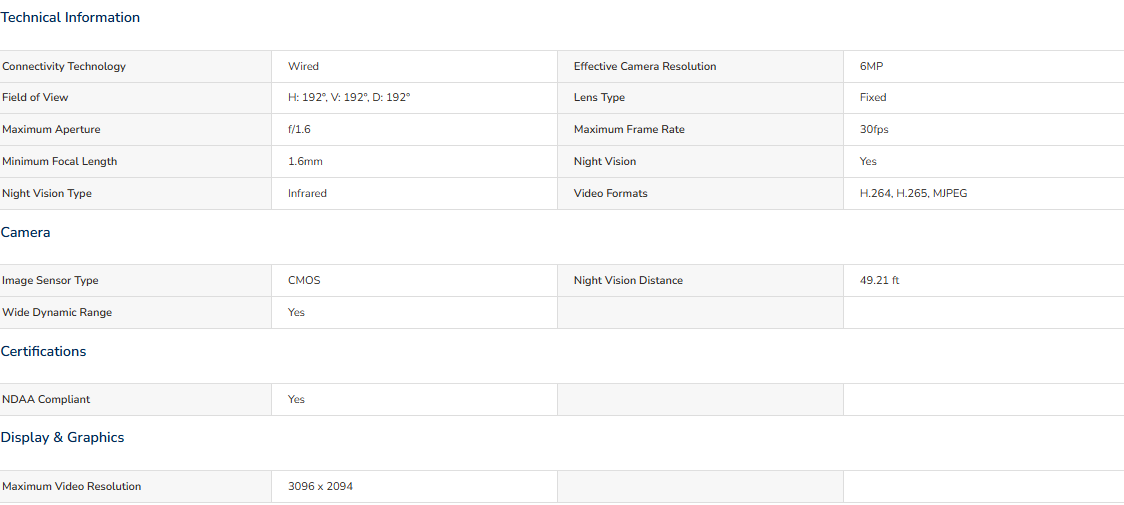Click the Certifications section heading
This screenshot has width=1124, height=505.
[x=43, y=351]
